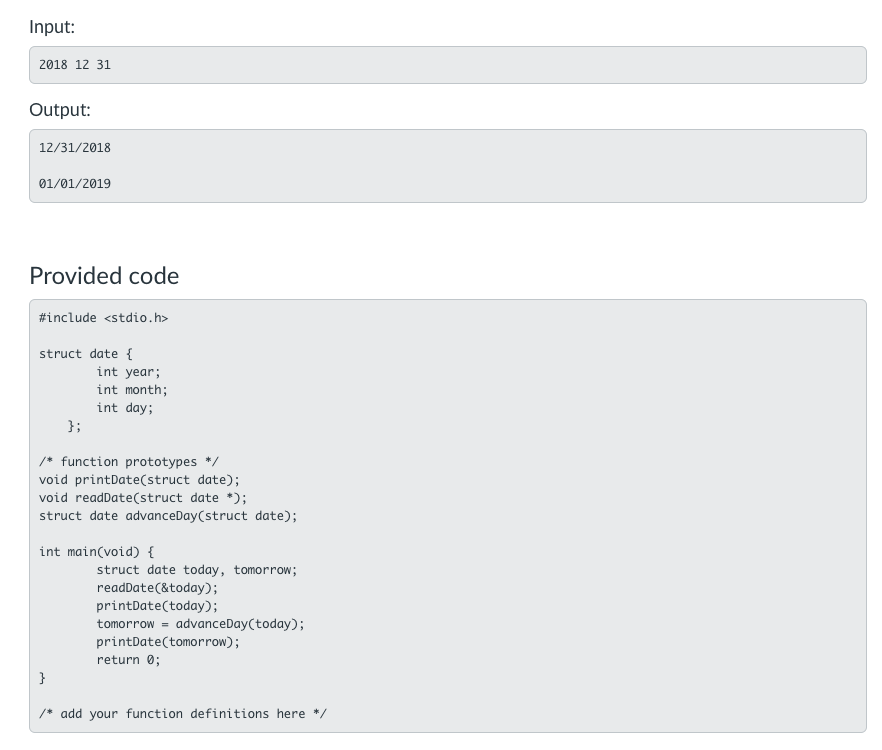
Task: Click the function prototypes comment
Action: [x=128, y=462]
